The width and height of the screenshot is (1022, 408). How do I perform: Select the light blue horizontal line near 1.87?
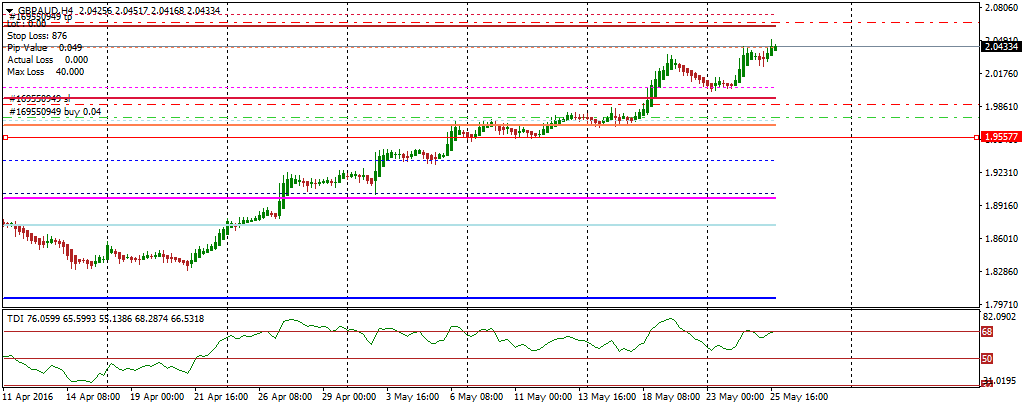point(389,225)
